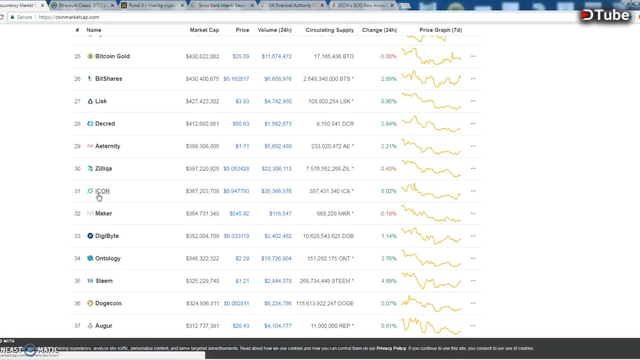The width and height of the screenshot is (640, 360).
Task: Click the Bitcoin Gold coin icon
Action: coord(90,56)
